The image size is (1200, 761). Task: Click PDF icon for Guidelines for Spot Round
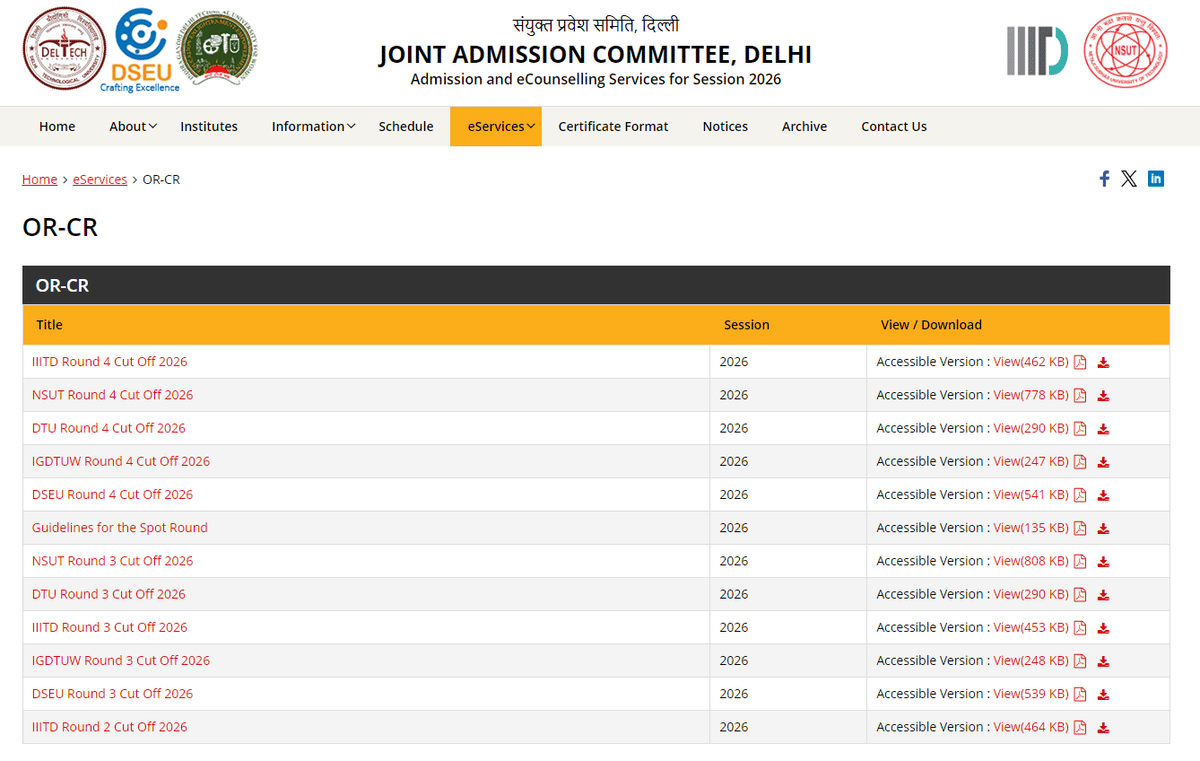click(1080, 528)
